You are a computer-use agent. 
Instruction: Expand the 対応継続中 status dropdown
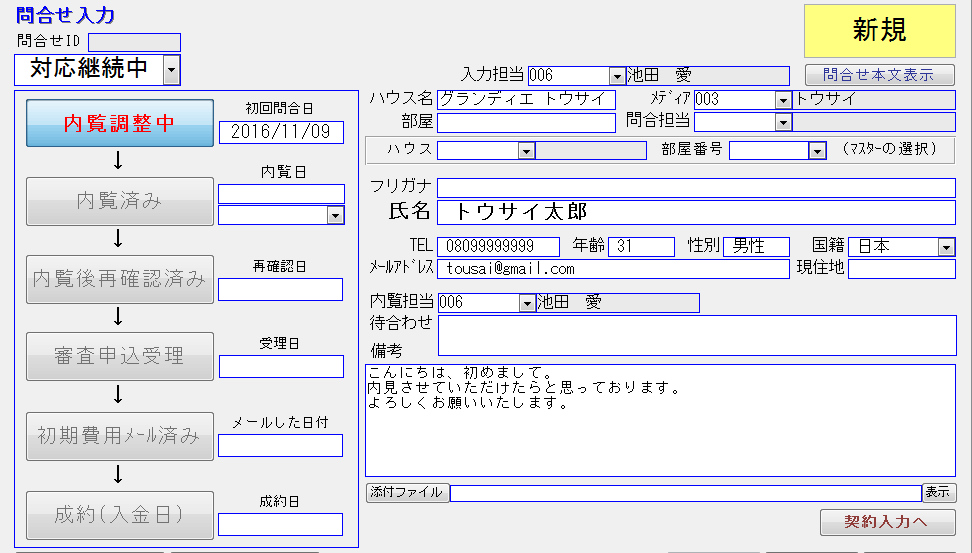point(171,70)
